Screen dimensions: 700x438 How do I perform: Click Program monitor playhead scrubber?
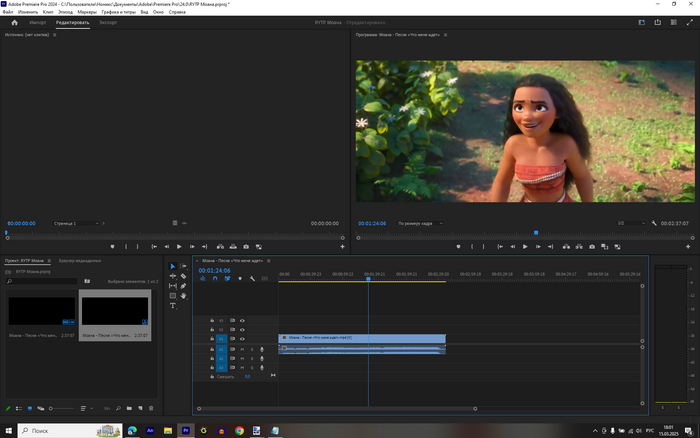[536, 233]
